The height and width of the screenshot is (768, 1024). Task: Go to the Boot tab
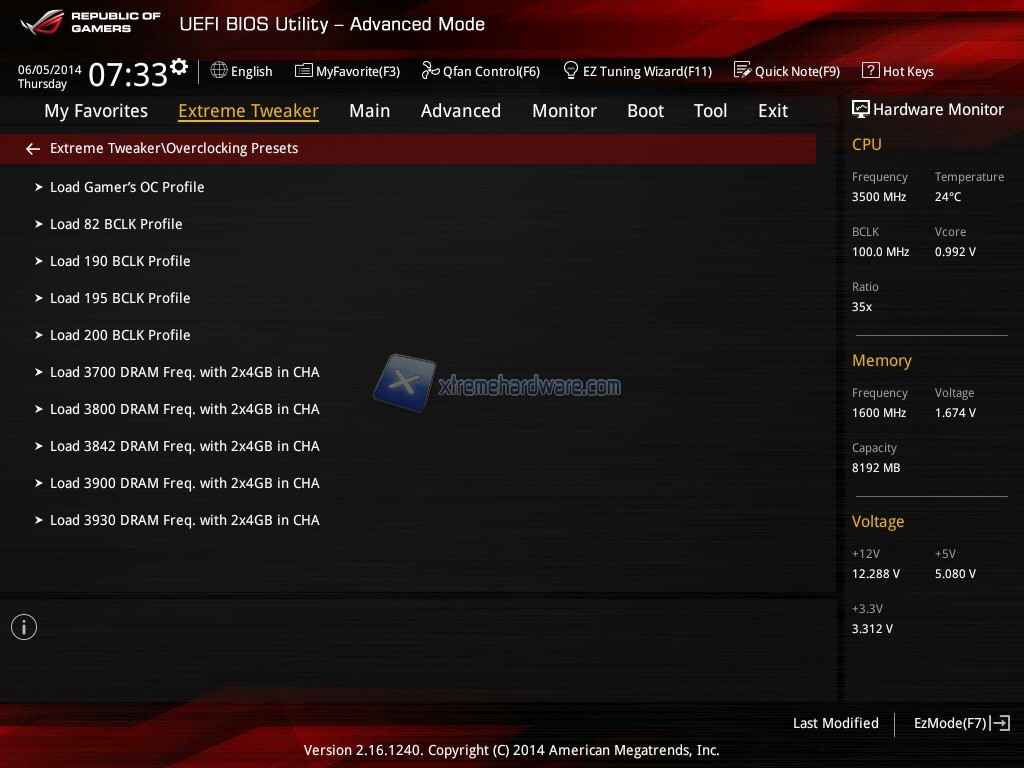point(645,111)
